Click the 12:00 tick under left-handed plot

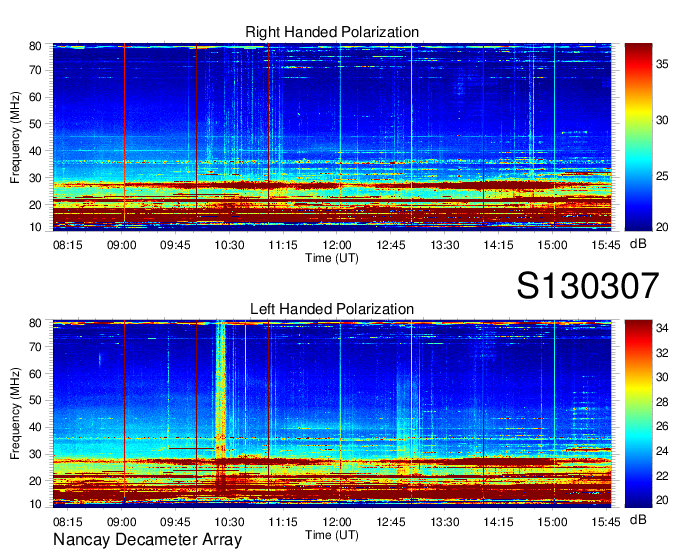337,522
